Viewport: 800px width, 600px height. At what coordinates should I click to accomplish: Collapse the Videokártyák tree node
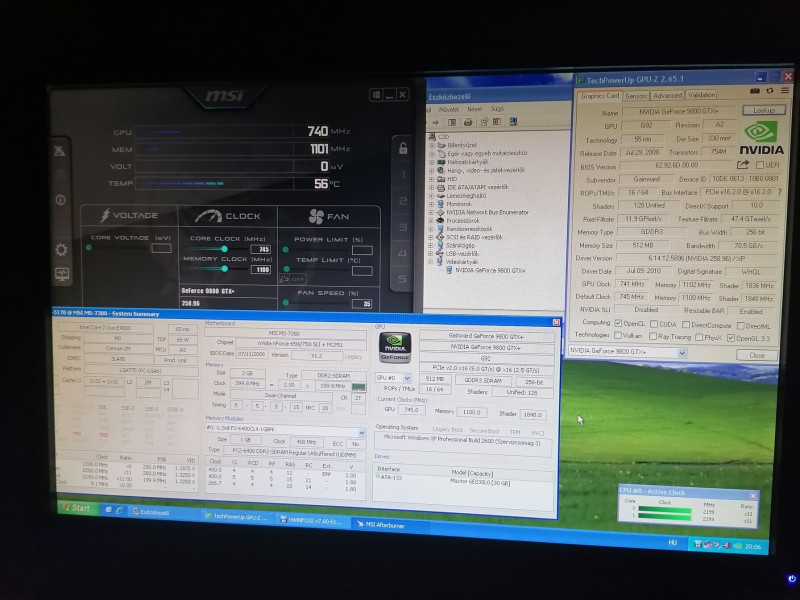[x=431, y=262]
